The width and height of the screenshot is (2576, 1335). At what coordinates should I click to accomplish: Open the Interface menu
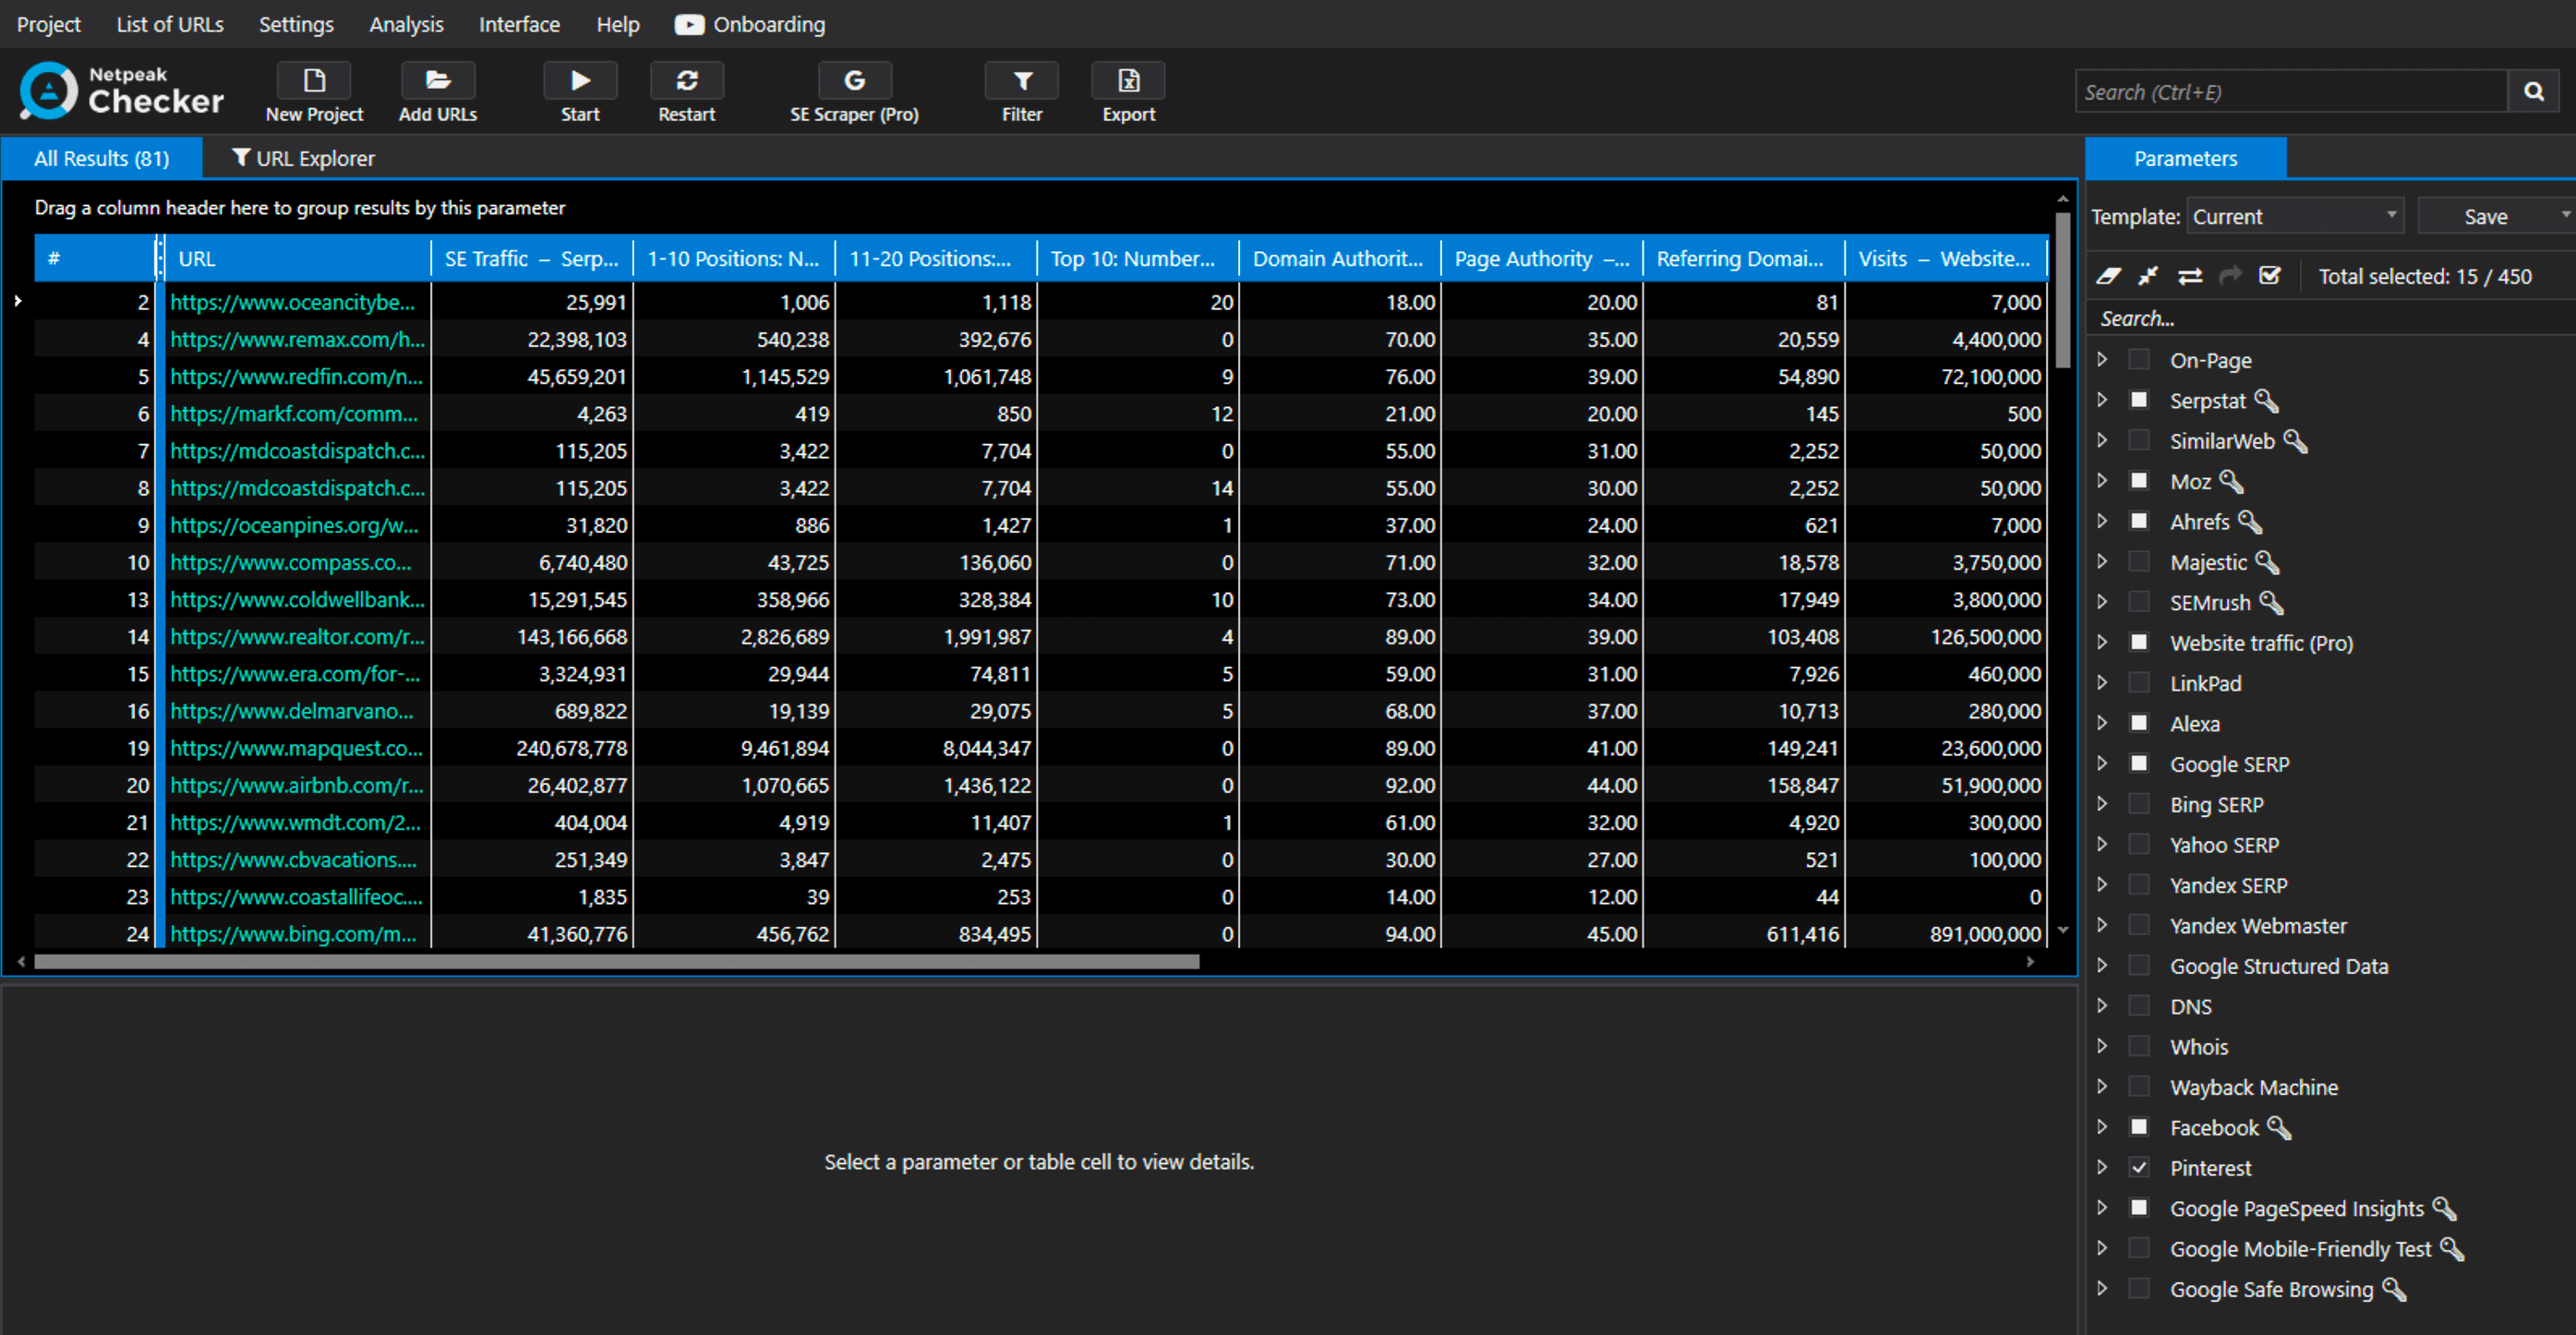pyautogui.click(x=519, y=25)
